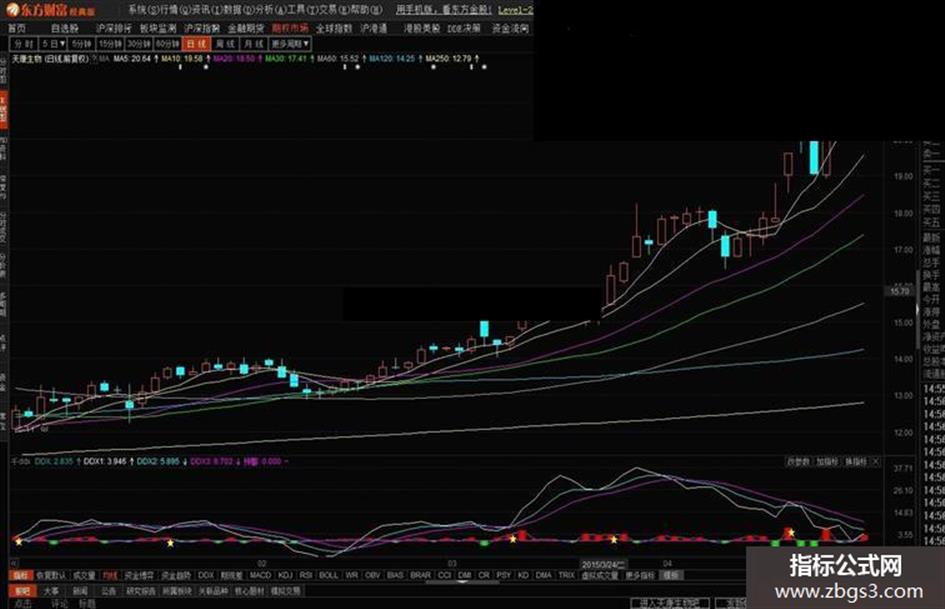Image resolution: width=945 pixels, height=609 pixels.
Task: Select the RSI indicator tab
Action: click(x=306, y=576)
